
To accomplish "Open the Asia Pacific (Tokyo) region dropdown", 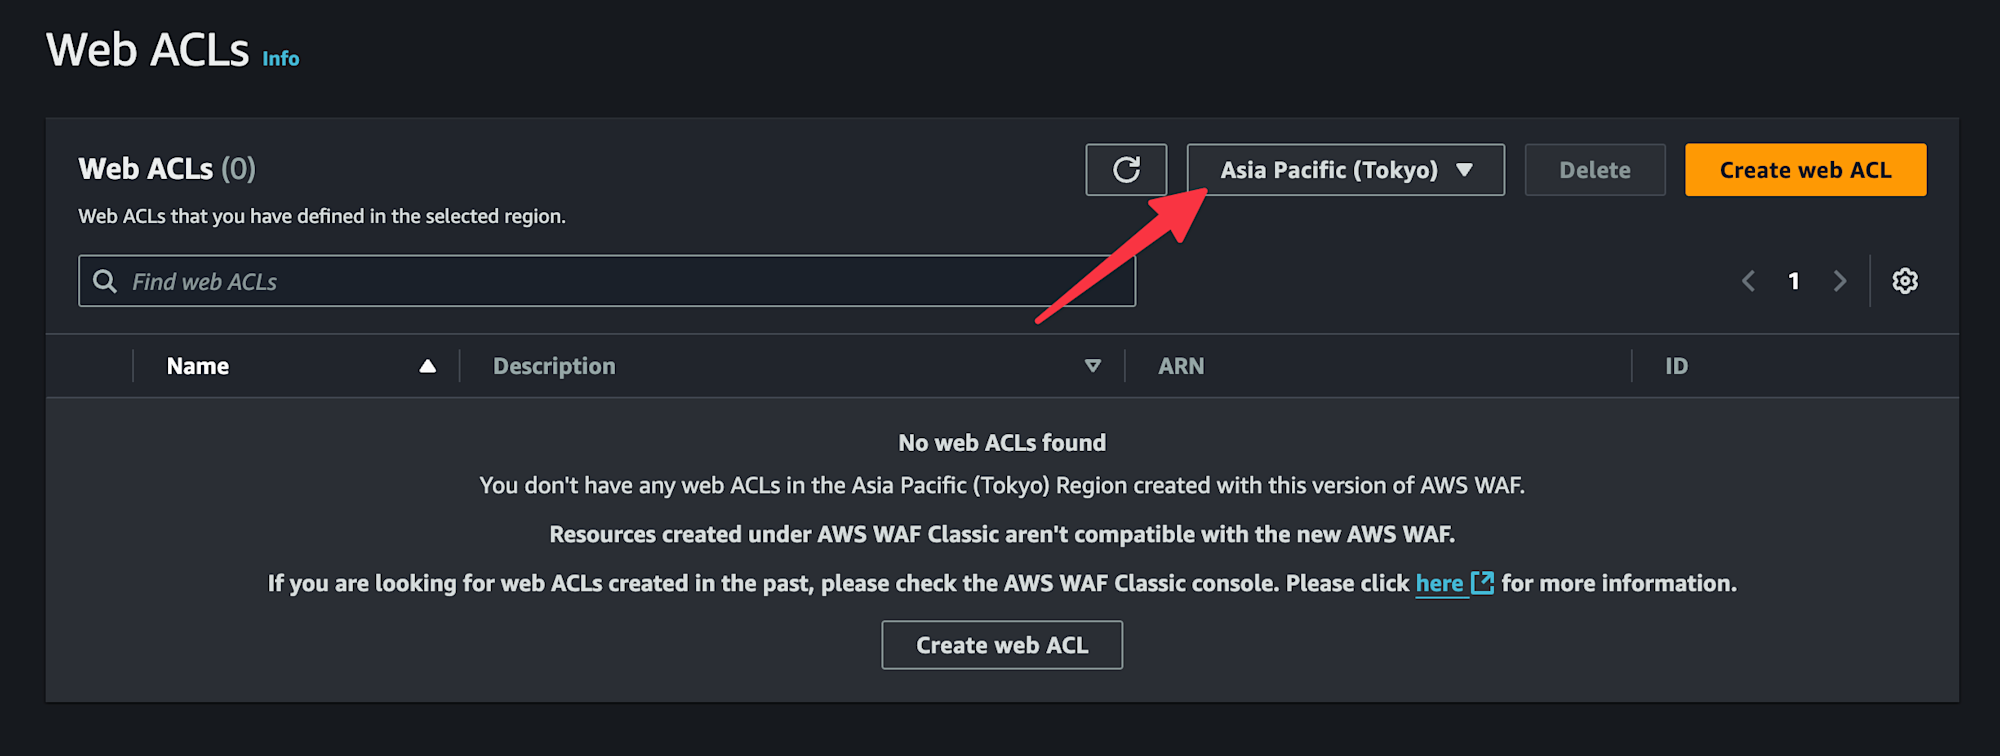I will 1345,170.
